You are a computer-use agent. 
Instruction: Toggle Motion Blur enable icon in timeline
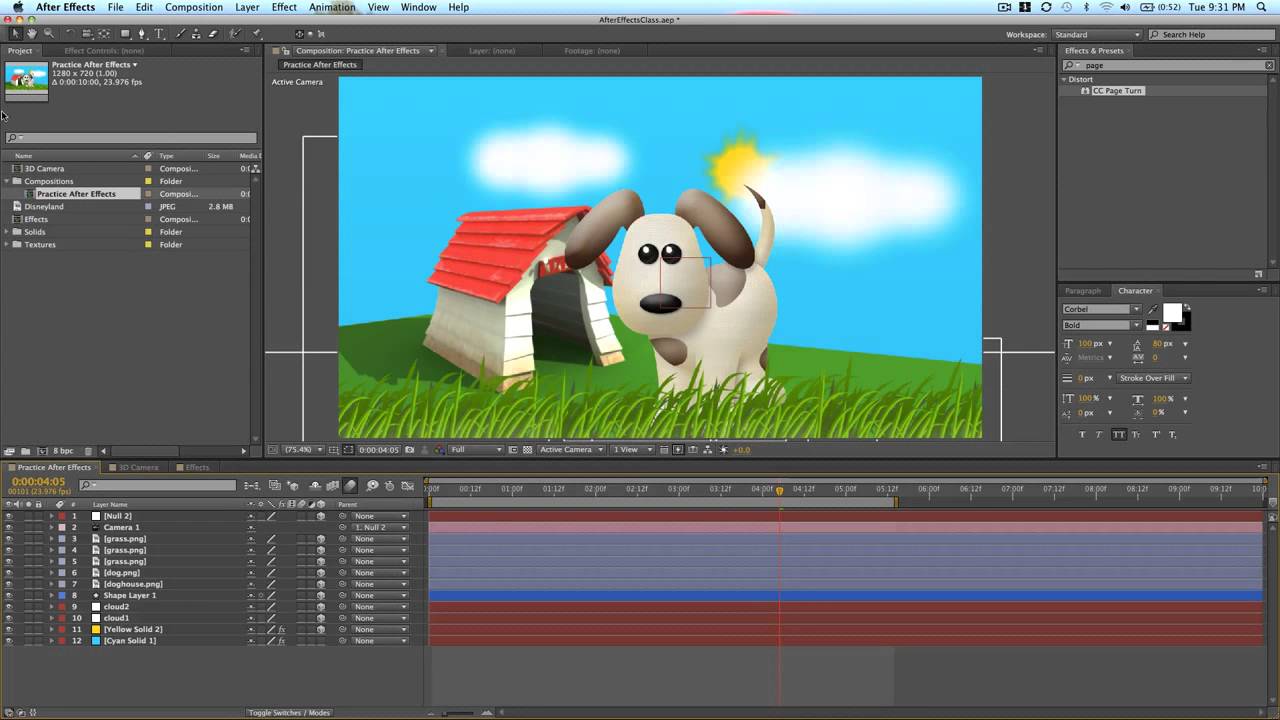(350, 486)
